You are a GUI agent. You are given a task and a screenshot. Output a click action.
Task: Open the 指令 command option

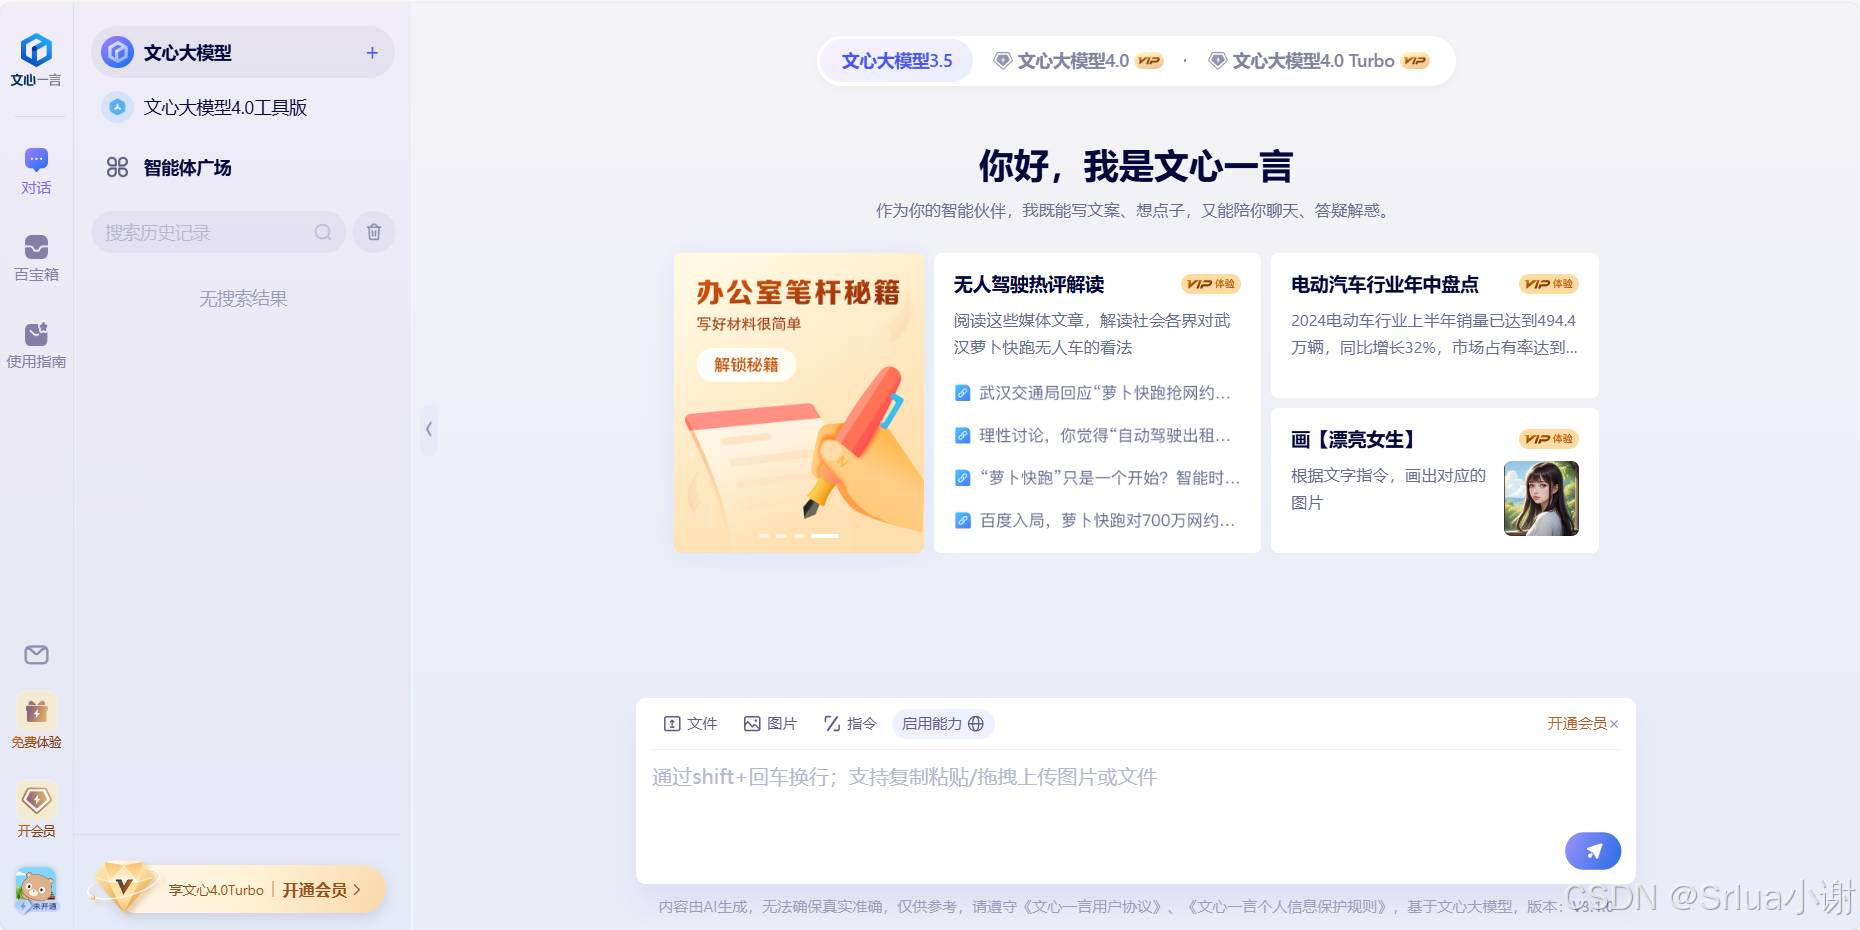click(850, 723)
